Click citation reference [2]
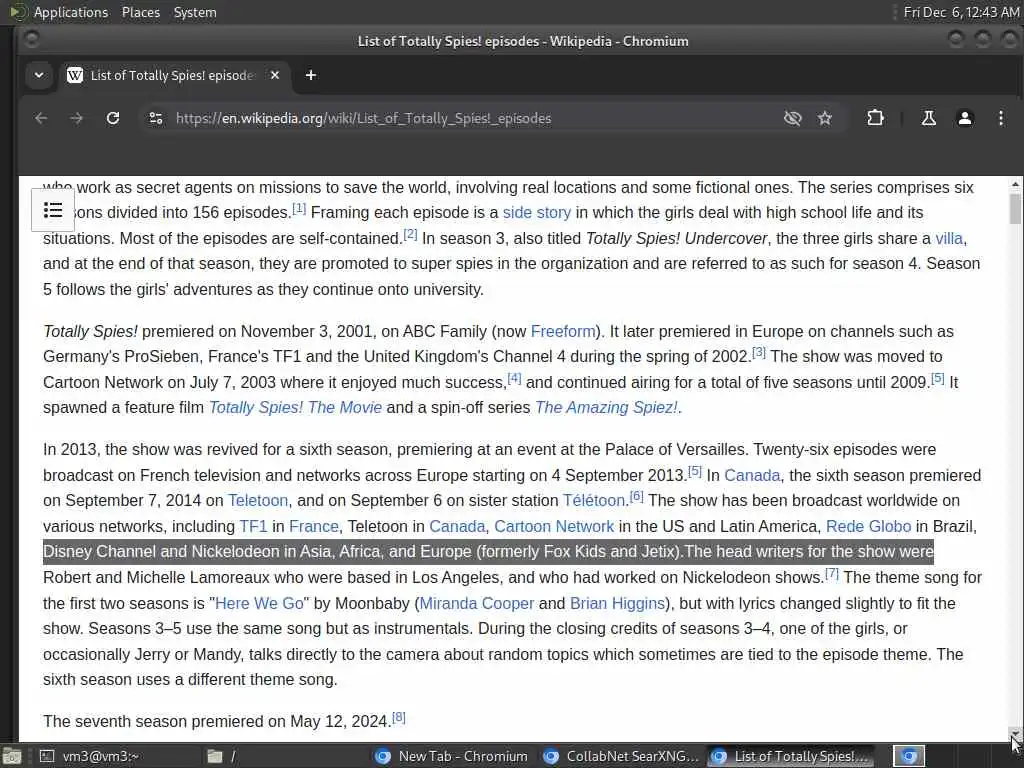 pyautogui.click(x=410, y=234)
